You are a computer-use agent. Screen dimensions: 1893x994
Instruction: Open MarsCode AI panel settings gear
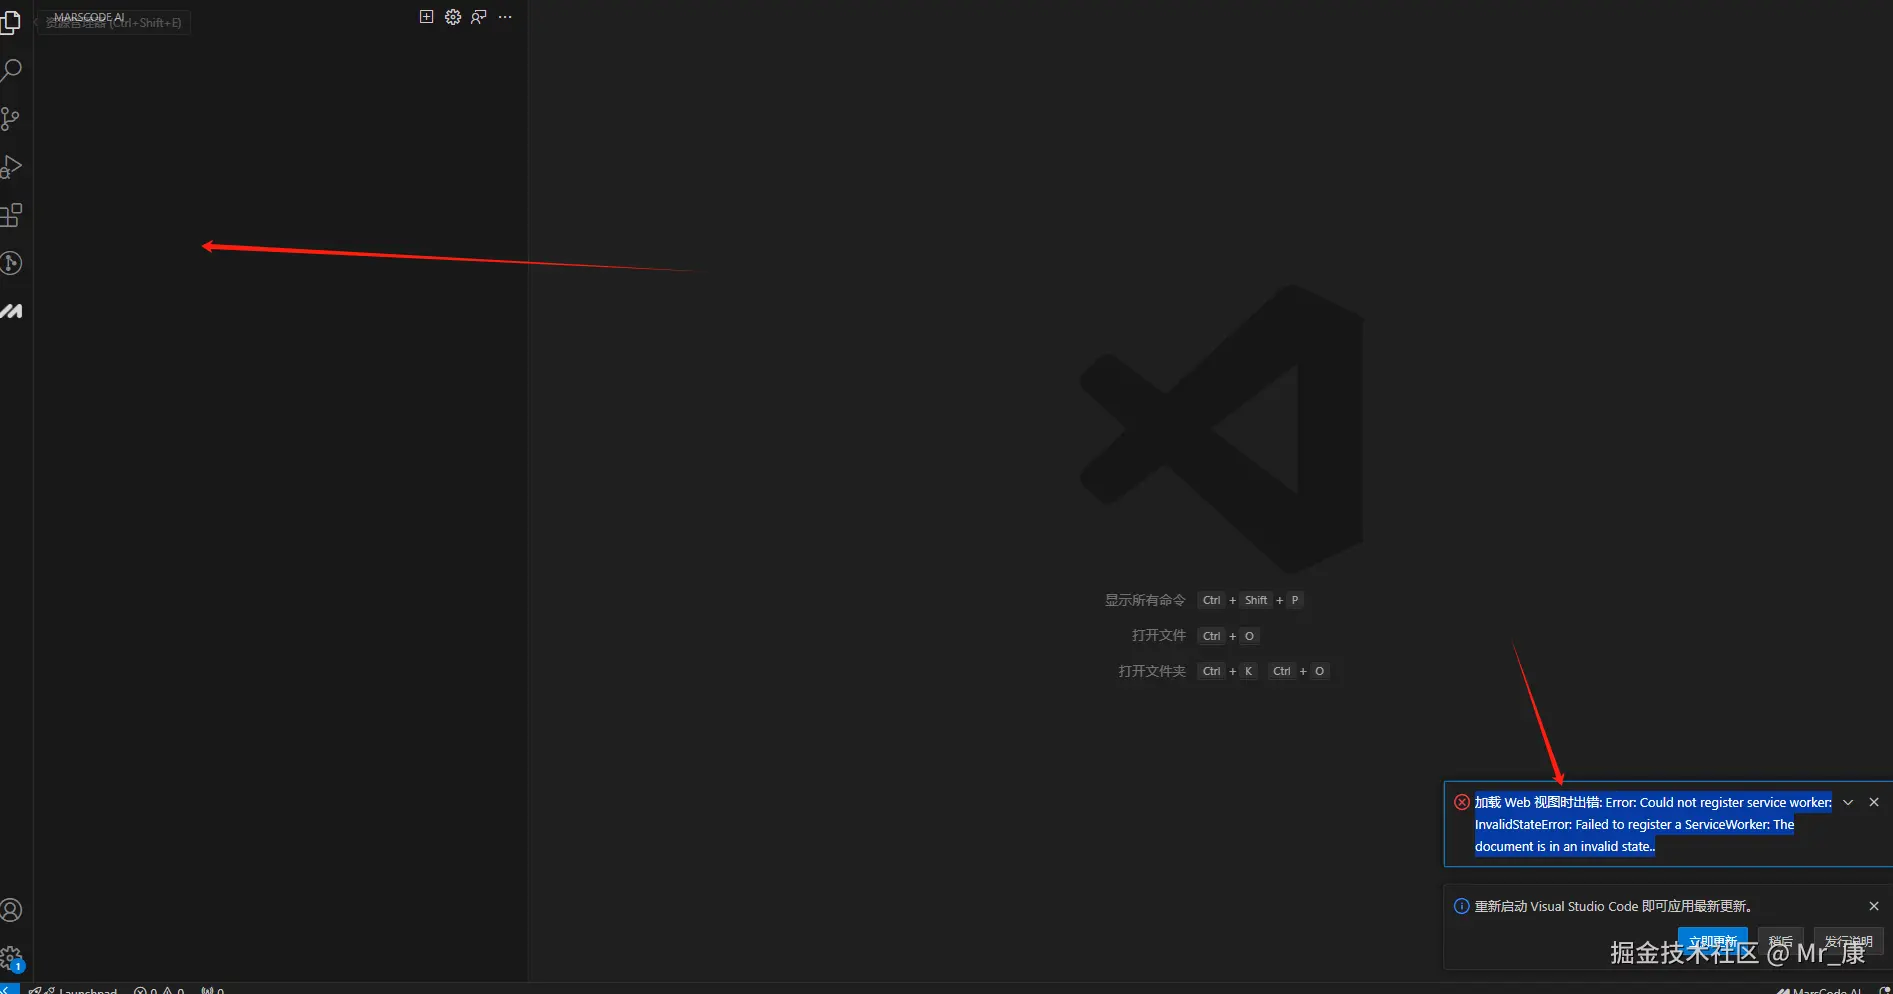453,17
